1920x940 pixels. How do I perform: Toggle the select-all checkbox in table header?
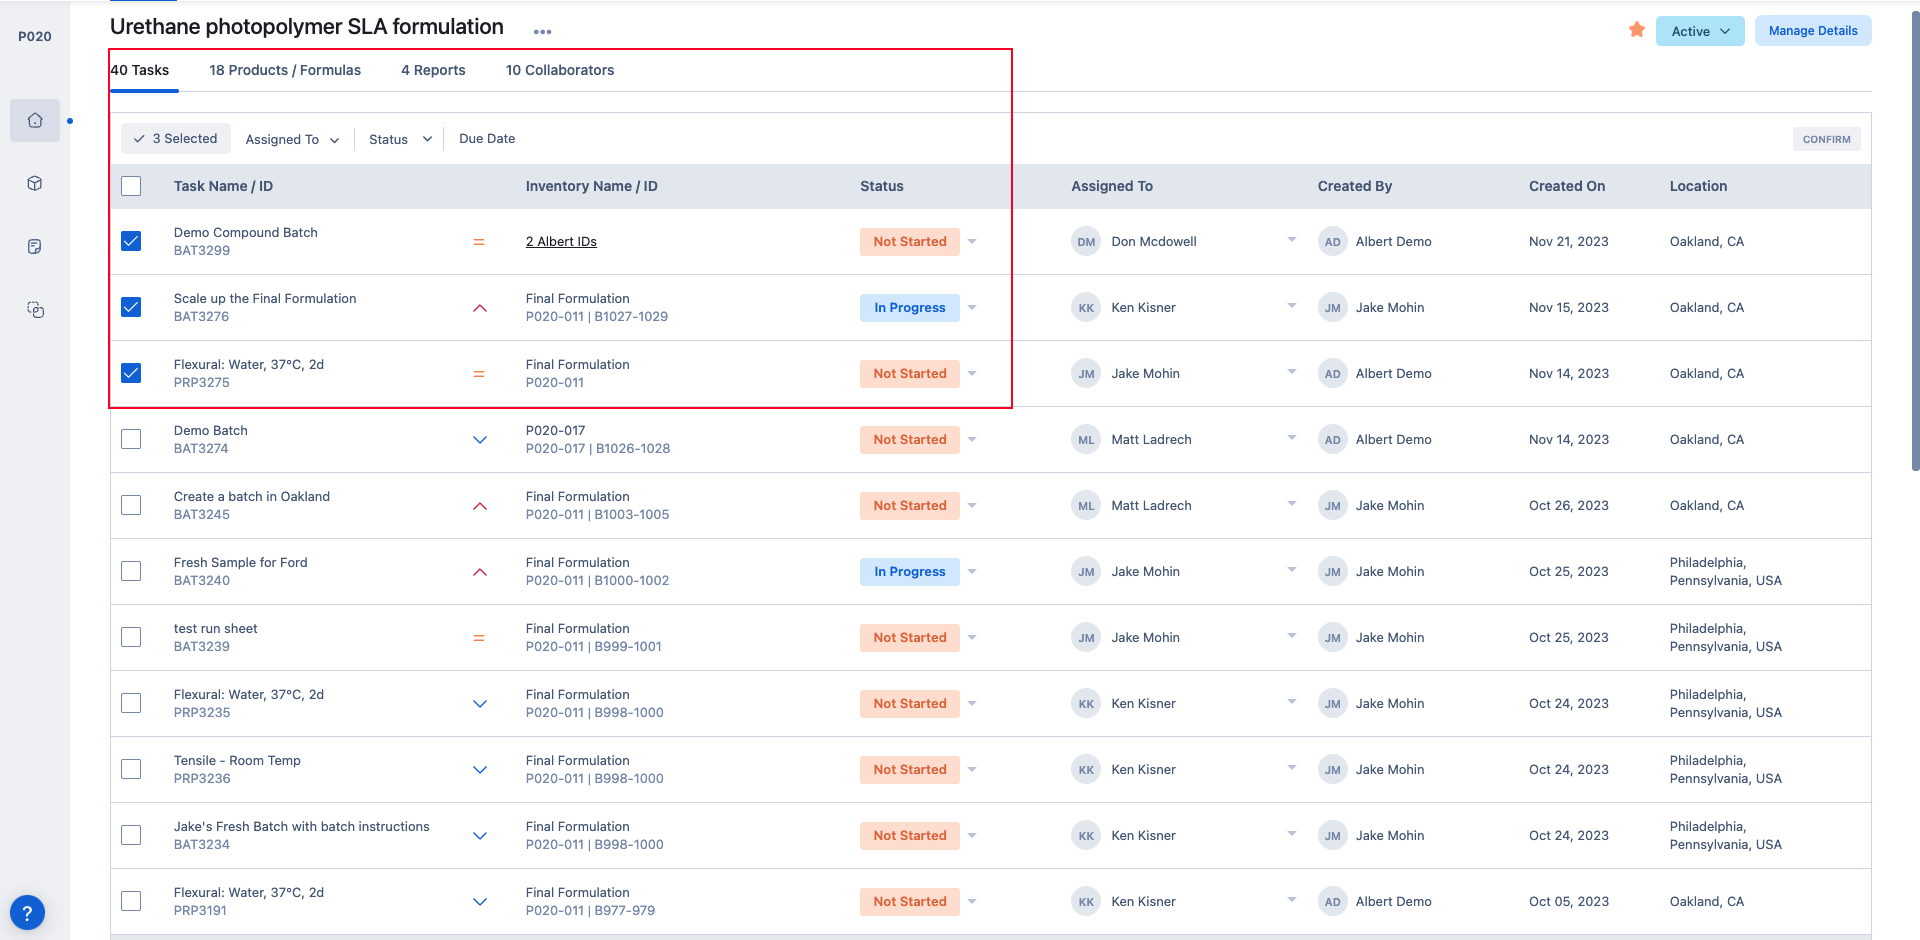(131, 186)
